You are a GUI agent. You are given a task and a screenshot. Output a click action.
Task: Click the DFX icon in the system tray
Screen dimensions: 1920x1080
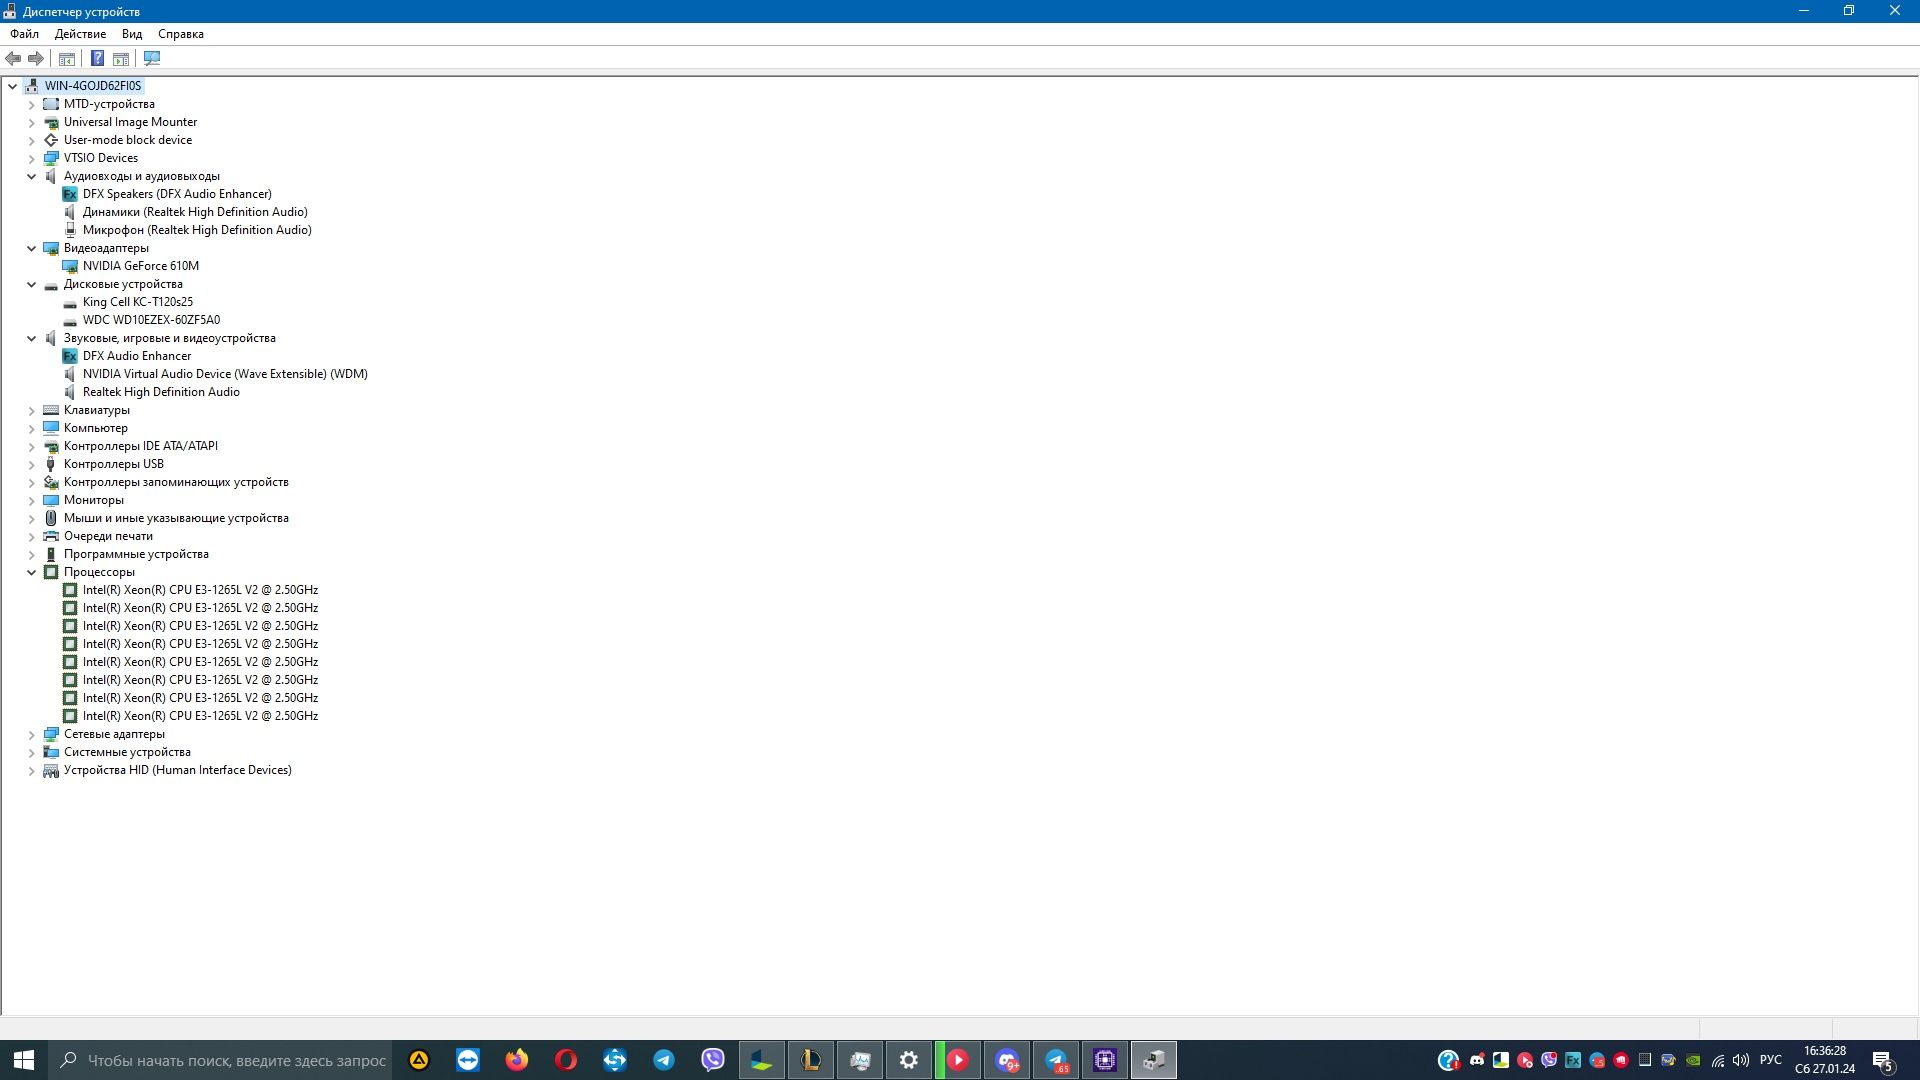point(1573,1060)
